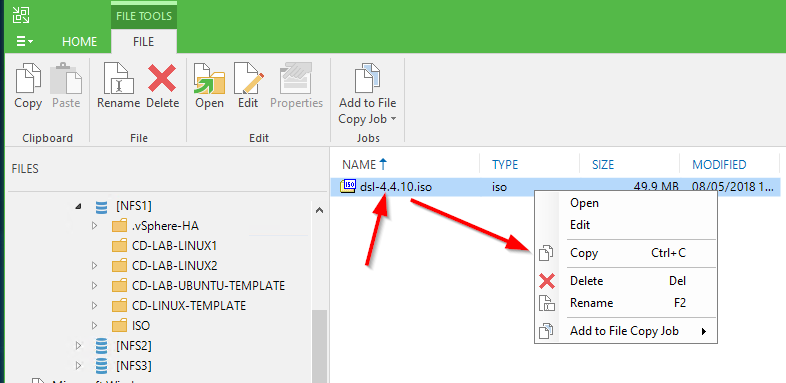
Task: Expand the ISO folder node
Action: point(94,325)
